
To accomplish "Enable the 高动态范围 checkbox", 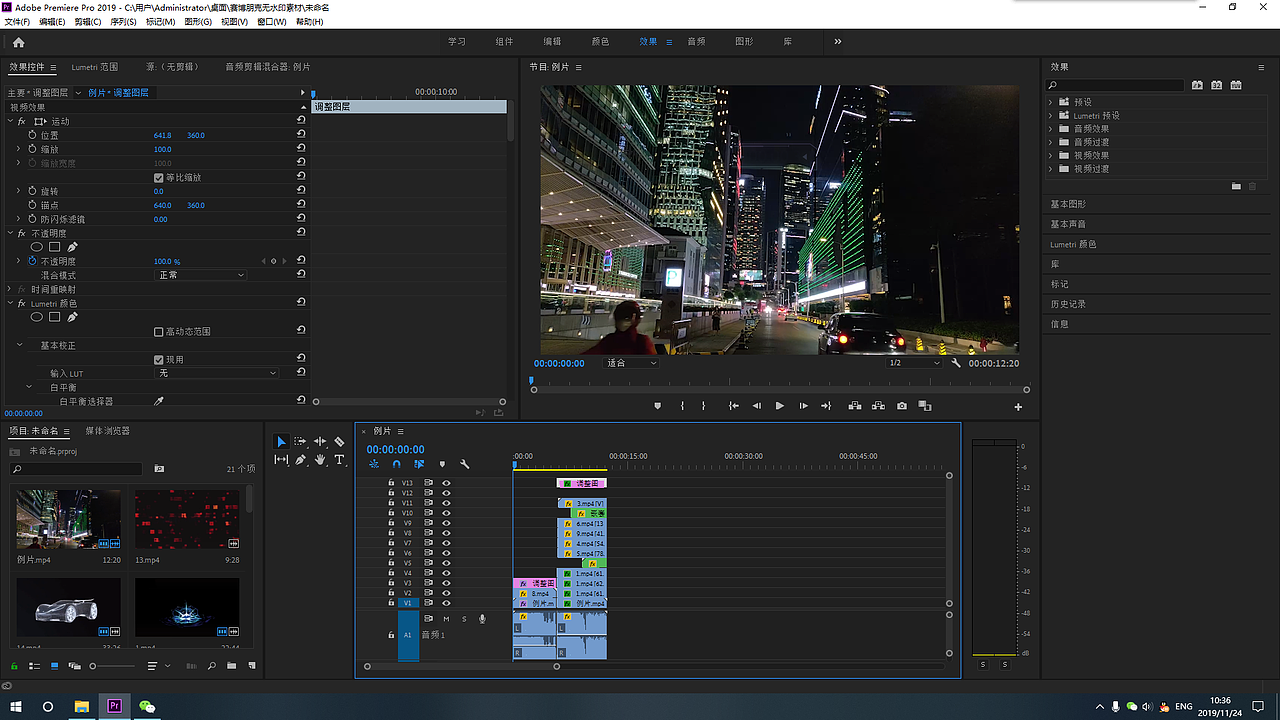I will 158,331.
